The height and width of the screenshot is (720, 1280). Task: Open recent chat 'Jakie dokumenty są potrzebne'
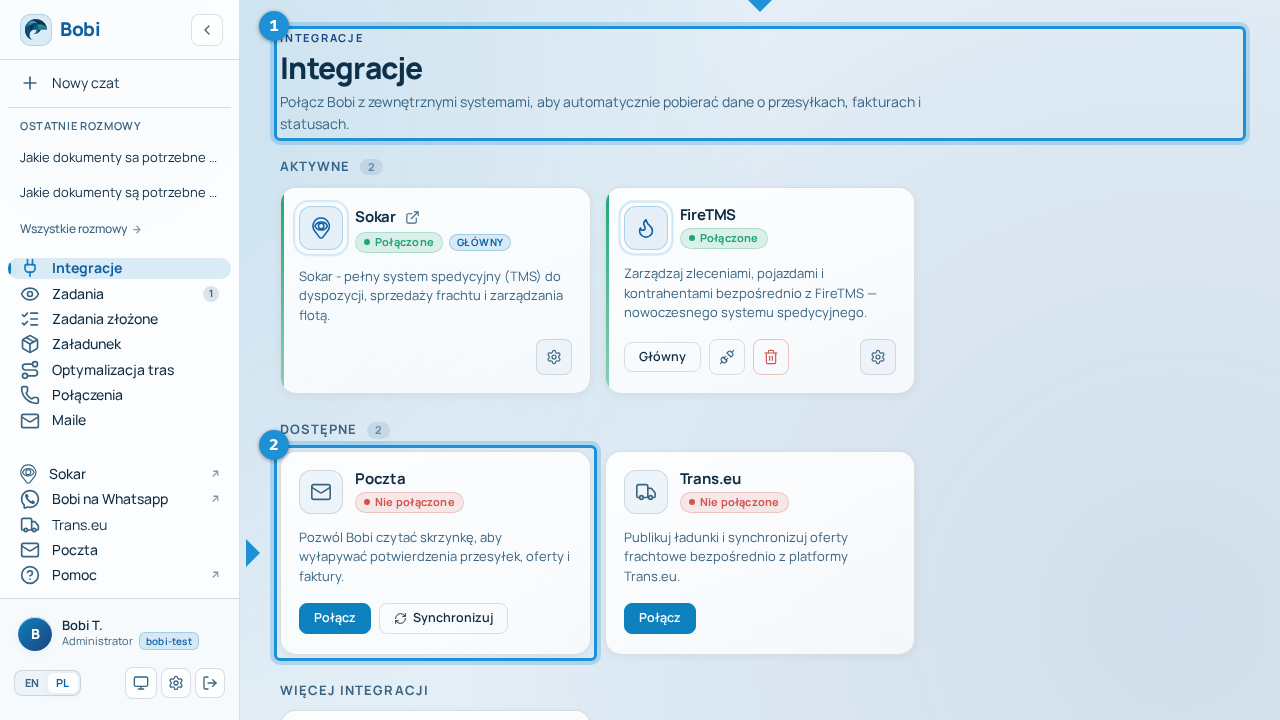[x=120, y=192]
